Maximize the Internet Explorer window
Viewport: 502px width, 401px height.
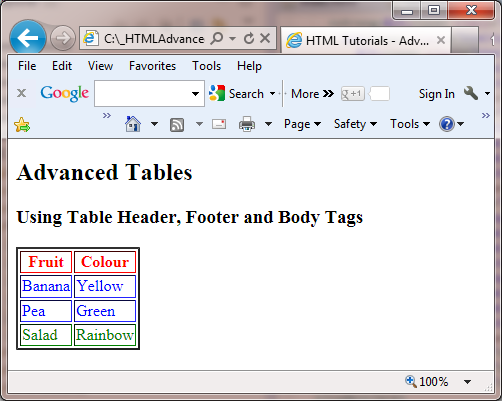tap(434, 11)
